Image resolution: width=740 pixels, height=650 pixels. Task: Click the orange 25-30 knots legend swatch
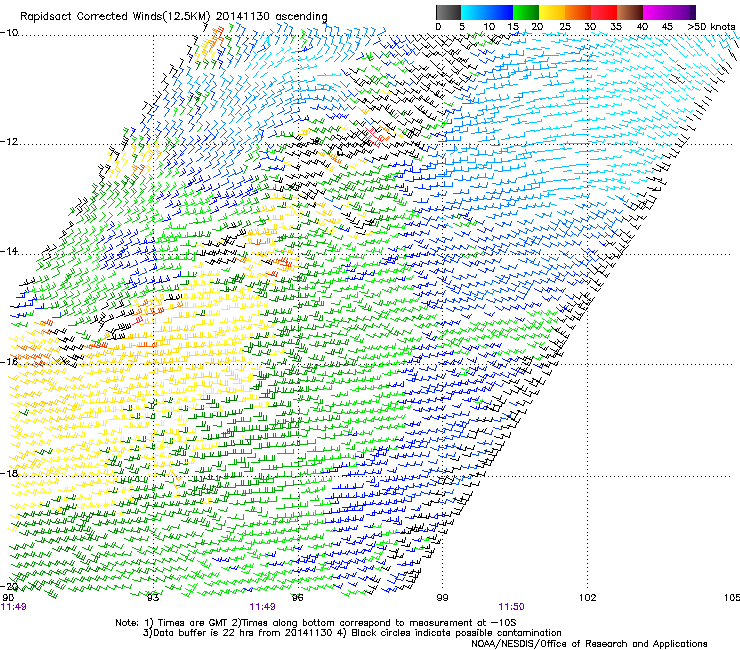pos(578,12)
